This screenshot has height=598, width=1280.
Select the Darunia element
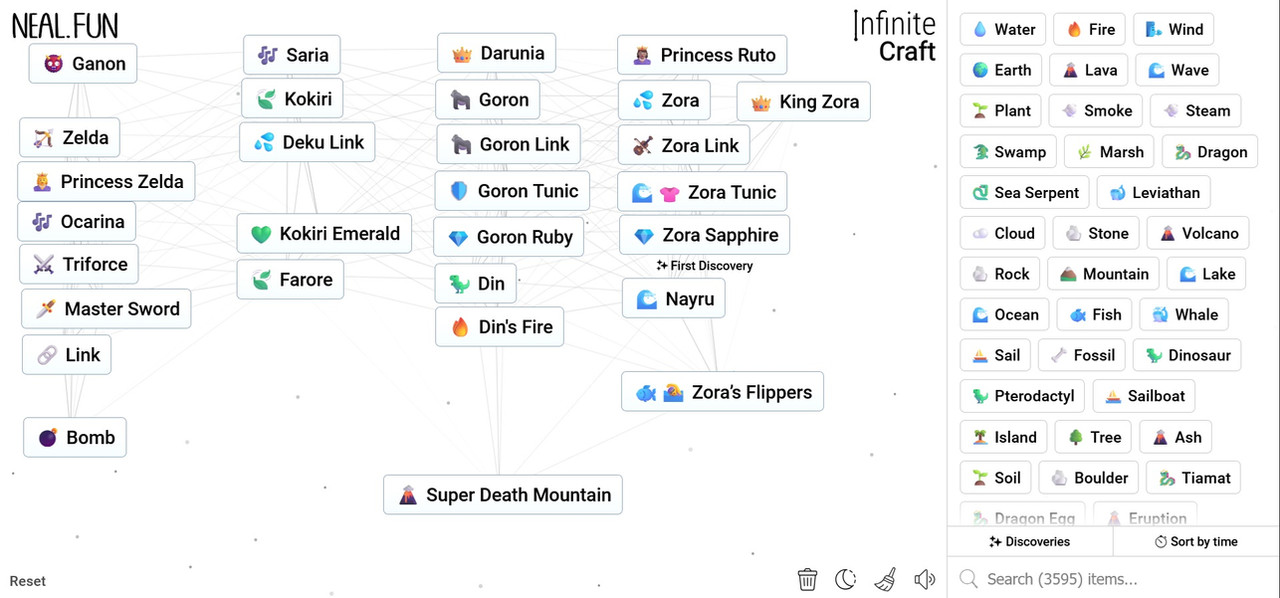497,54
